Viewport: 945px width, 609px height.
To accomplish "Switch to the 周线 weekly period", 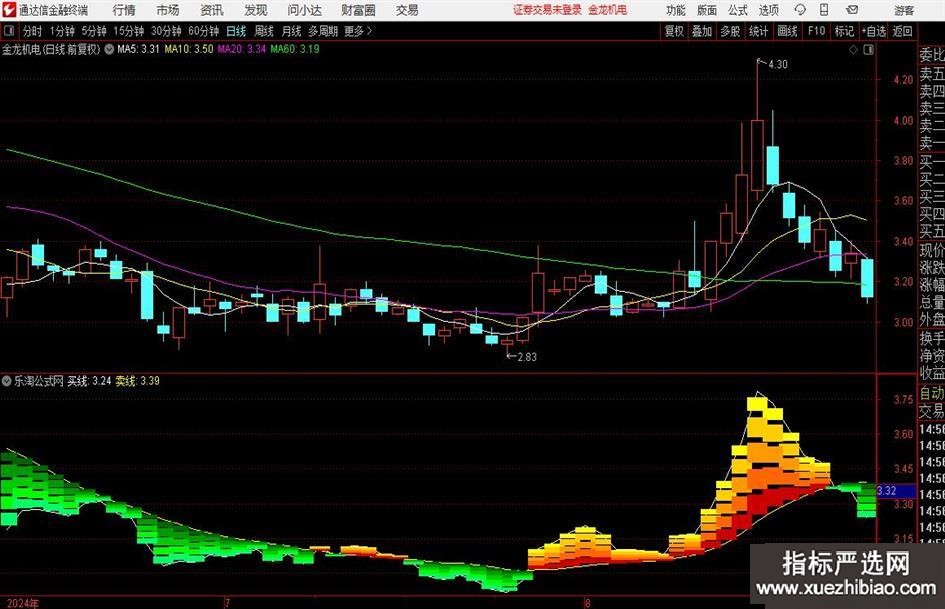I will tap(264, 31).
